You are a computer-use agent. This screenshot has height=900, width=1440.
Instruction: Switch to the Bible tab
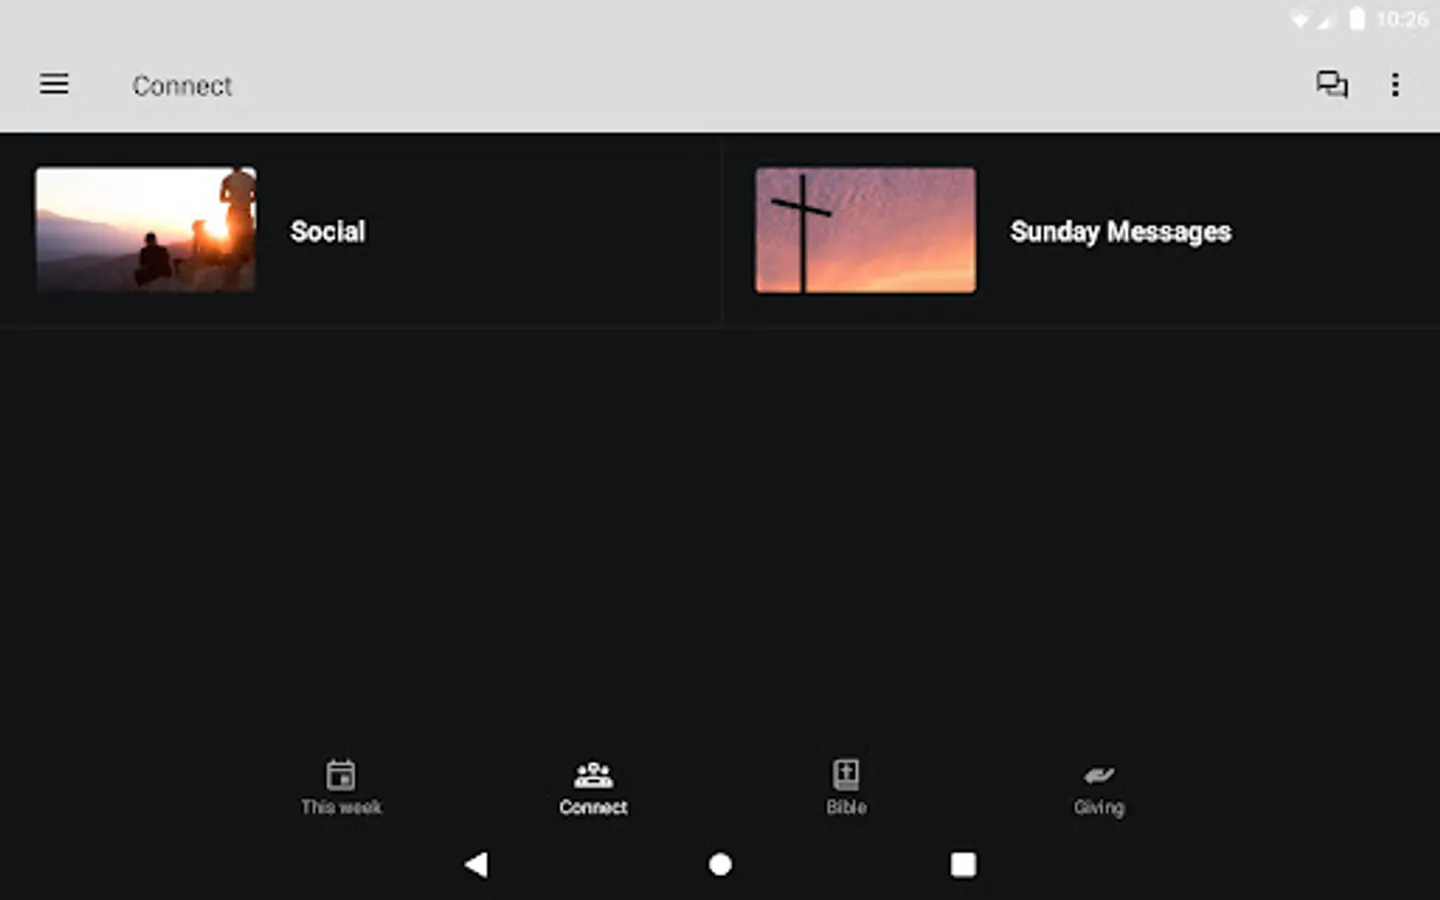tap(846, 788)
